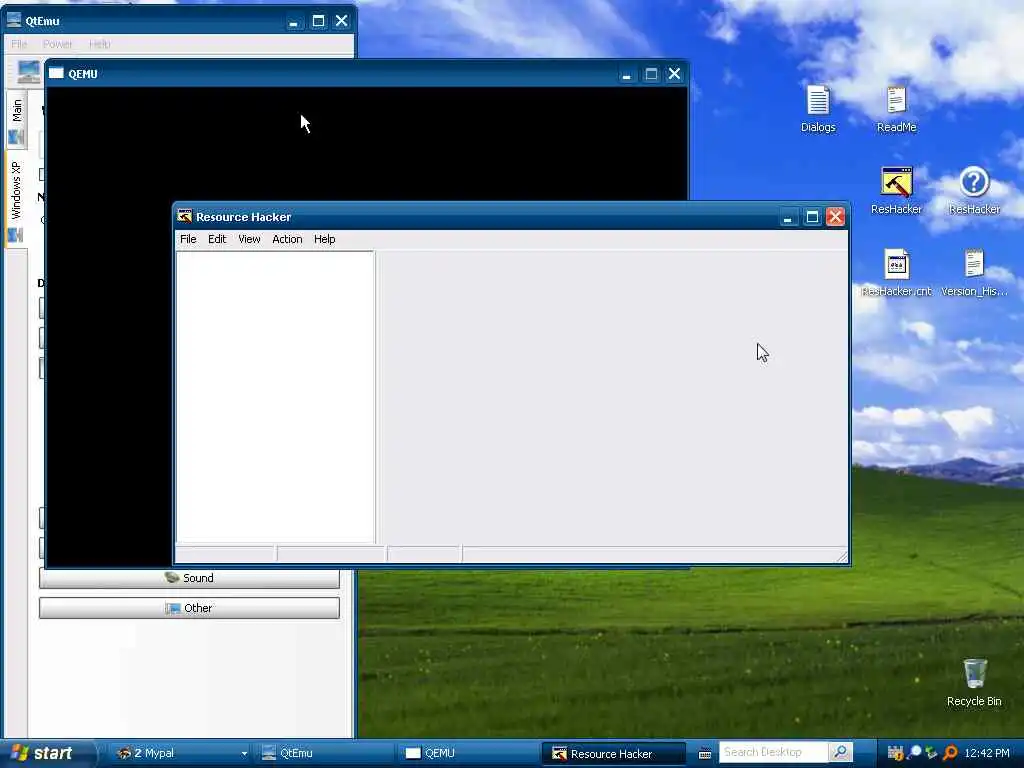
Task: Click the Resource Hacker resize grip
Action: click(x=841, y=556)
